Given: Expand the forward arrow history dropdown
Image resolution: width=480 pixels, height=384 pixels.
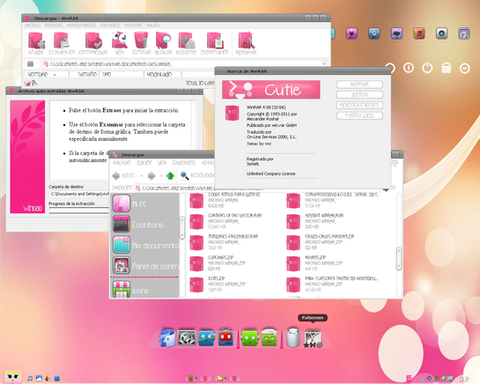Looking at the screenshot, I should (161, 175).
